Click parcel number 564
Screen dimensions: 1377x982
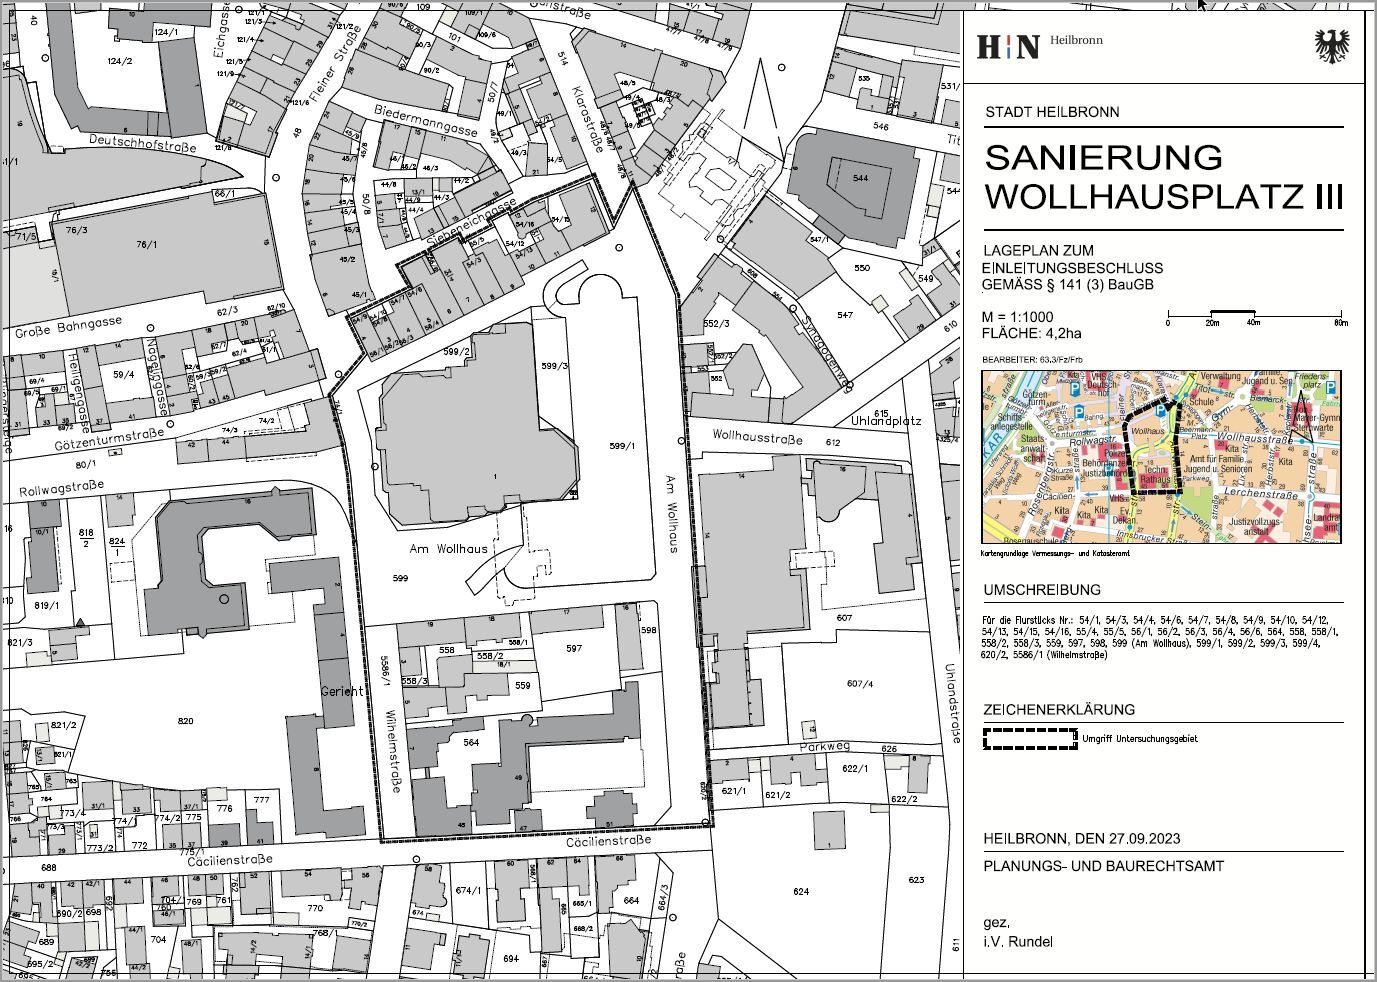pyautogui.click(x=472, y=742)
